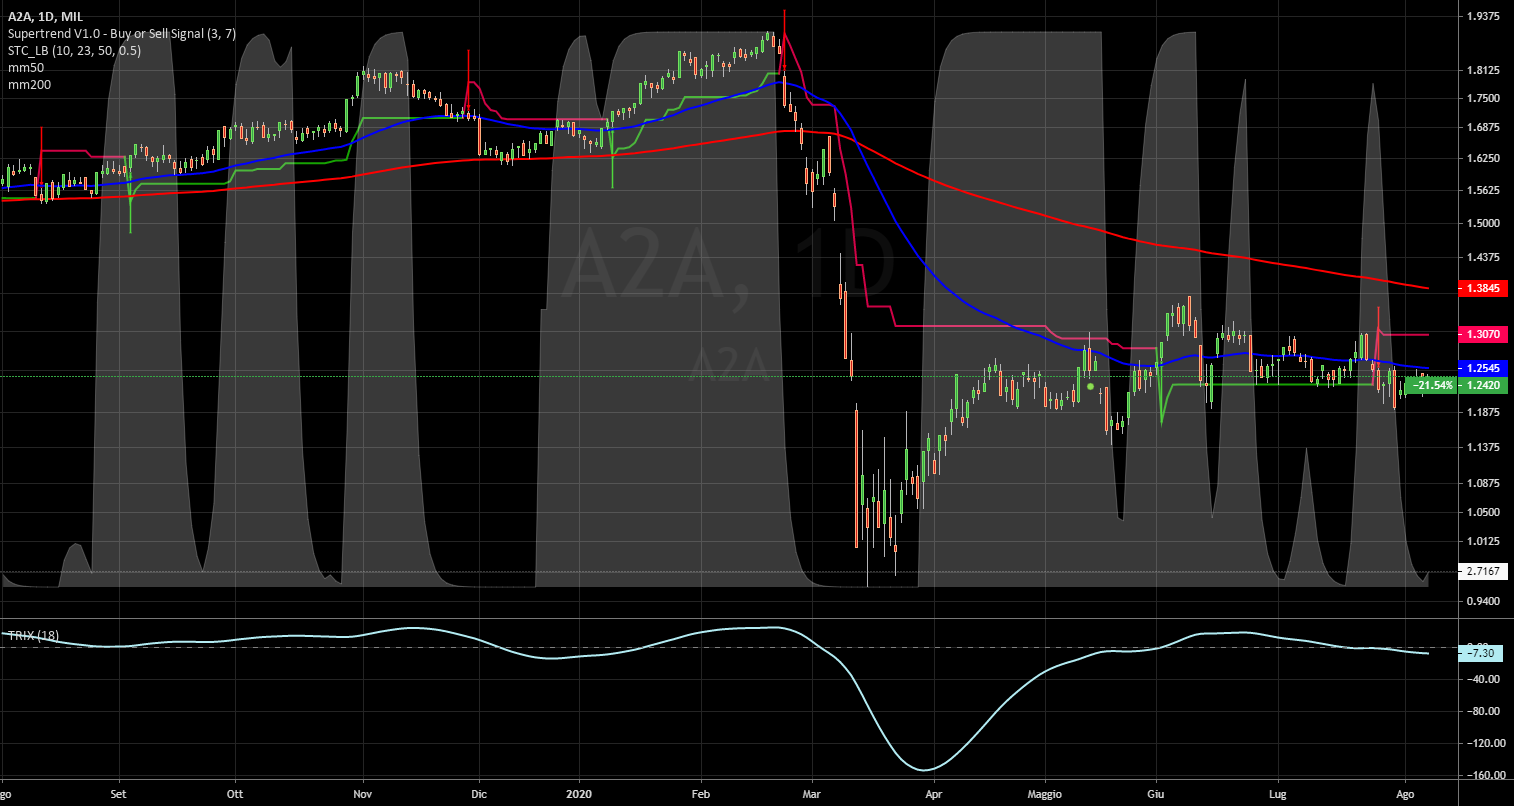Click the 2020 year on time axis

point(579,793)
